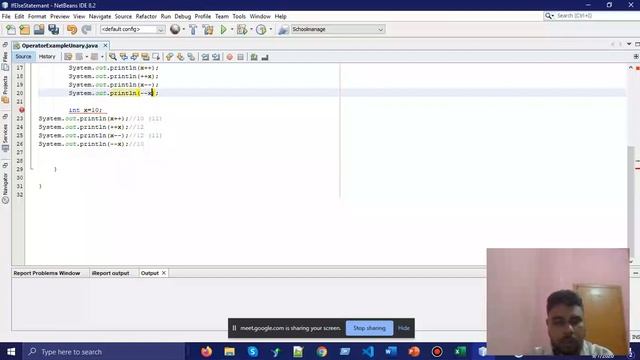
Task: Switch to the History editor view
Action: point(47,57)
